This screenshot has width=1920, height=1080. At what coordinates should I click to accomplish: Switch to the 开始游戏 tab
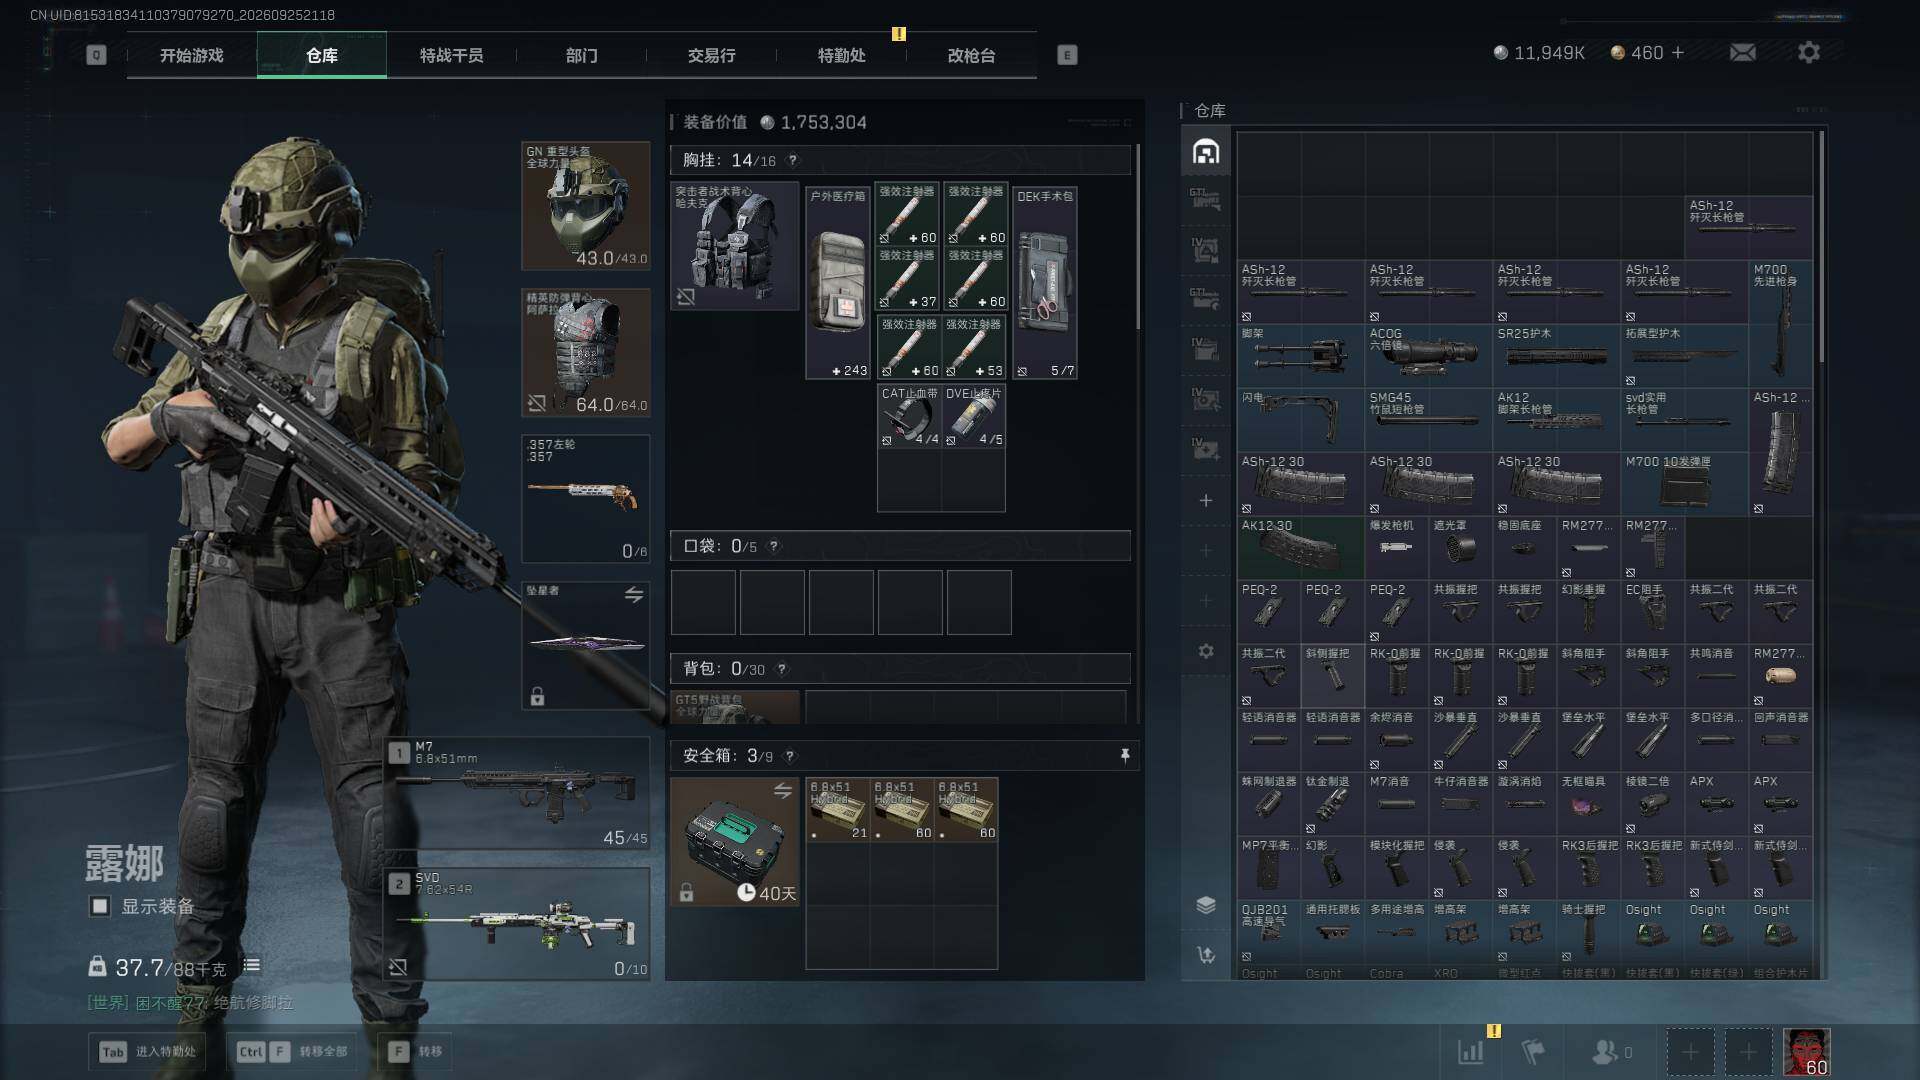192,55
